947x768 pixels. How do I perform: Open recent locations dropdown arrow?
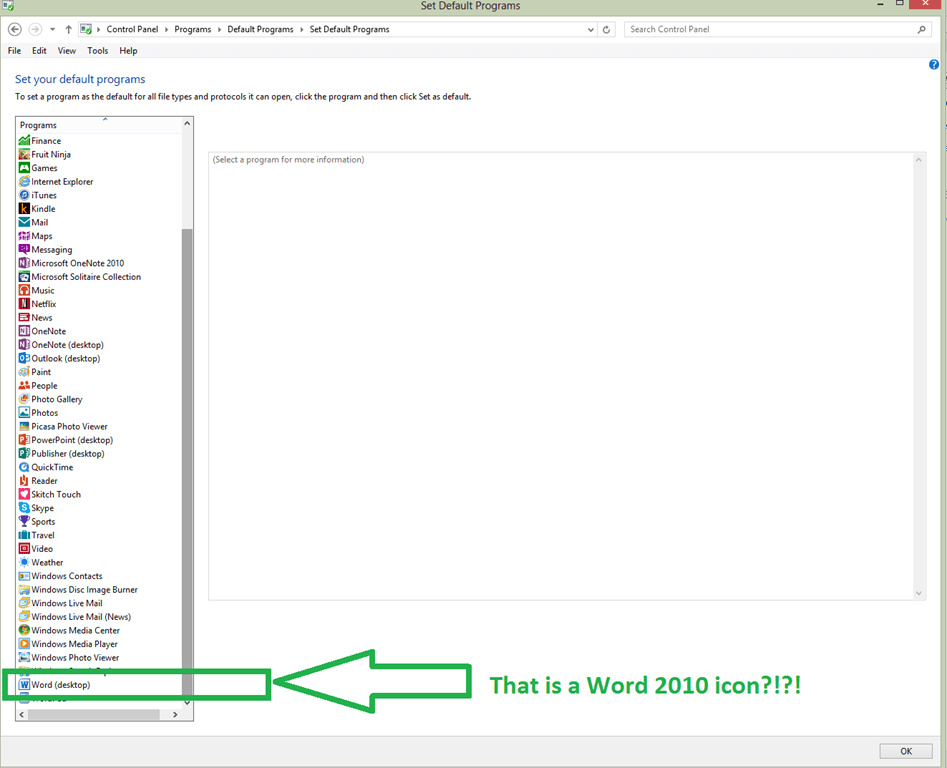[53, 29]
